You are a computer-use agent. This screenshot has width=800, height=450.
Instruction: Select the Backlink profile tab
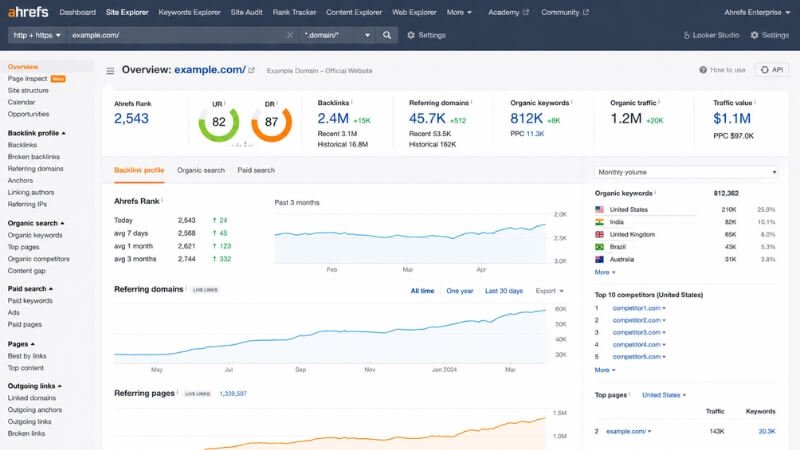point(139,170)
